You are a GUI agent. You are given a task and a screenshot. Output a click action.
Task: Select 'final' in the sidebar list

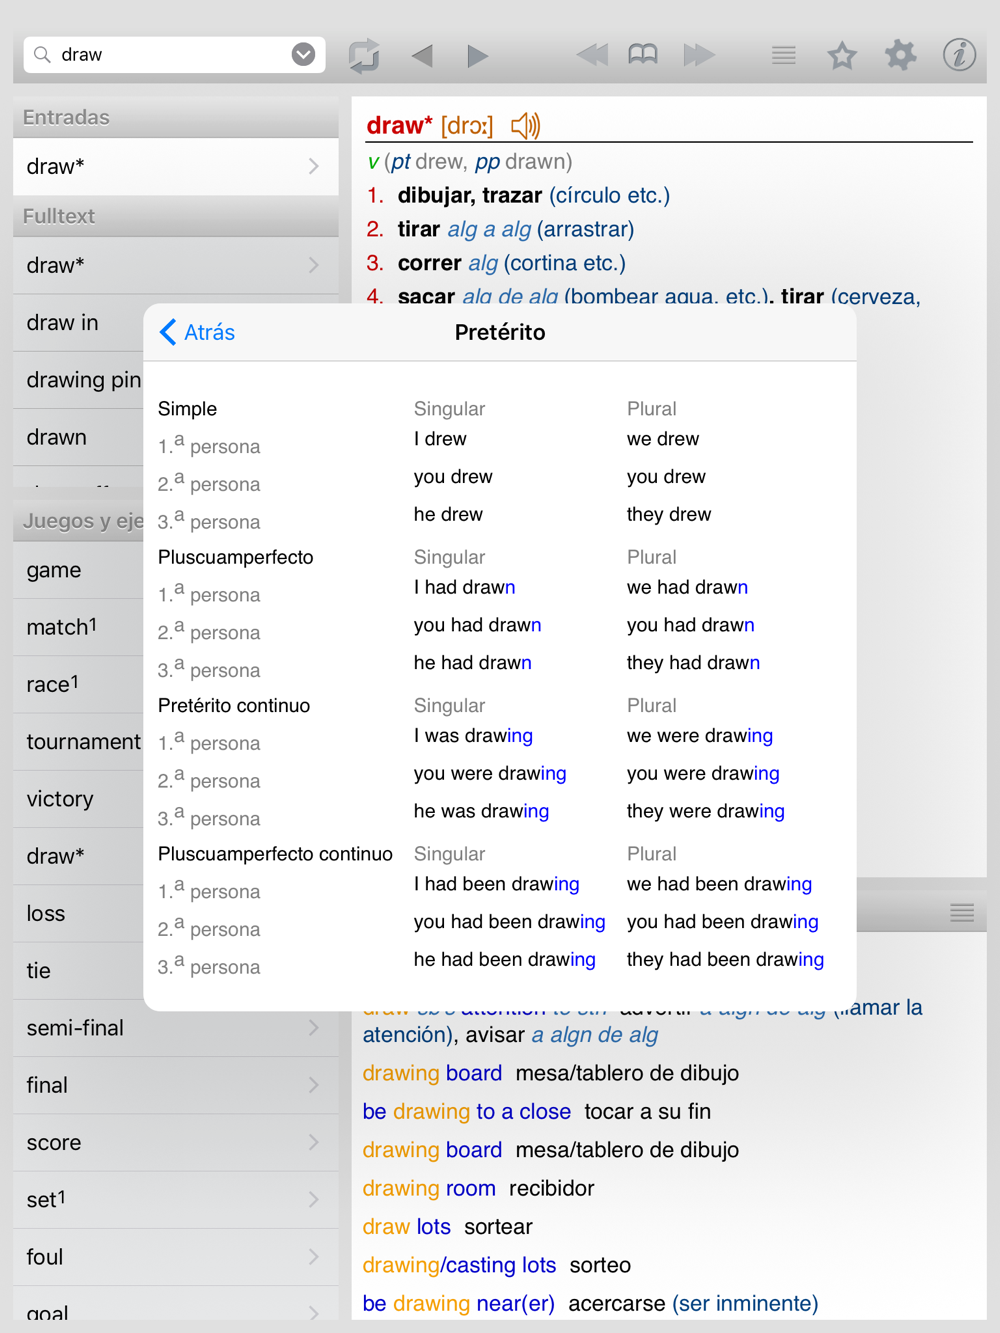(176, 1085)
